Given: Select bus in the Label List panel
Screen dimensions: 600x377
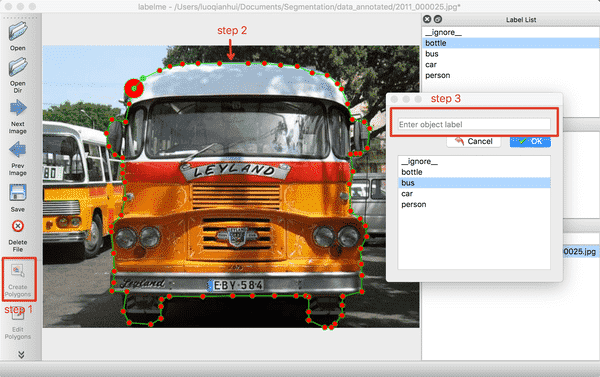Looking at the screenshot, I should coord(511,54).
